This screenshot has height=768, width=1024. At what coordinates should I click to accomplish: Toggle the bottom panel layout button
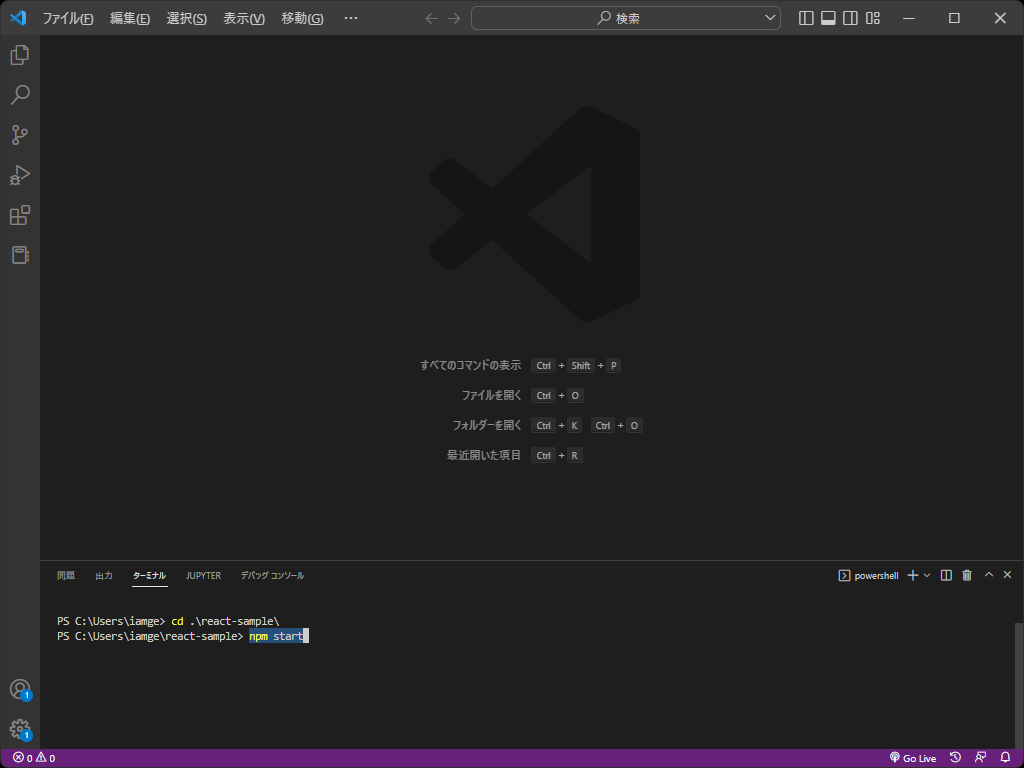[828, 18]
